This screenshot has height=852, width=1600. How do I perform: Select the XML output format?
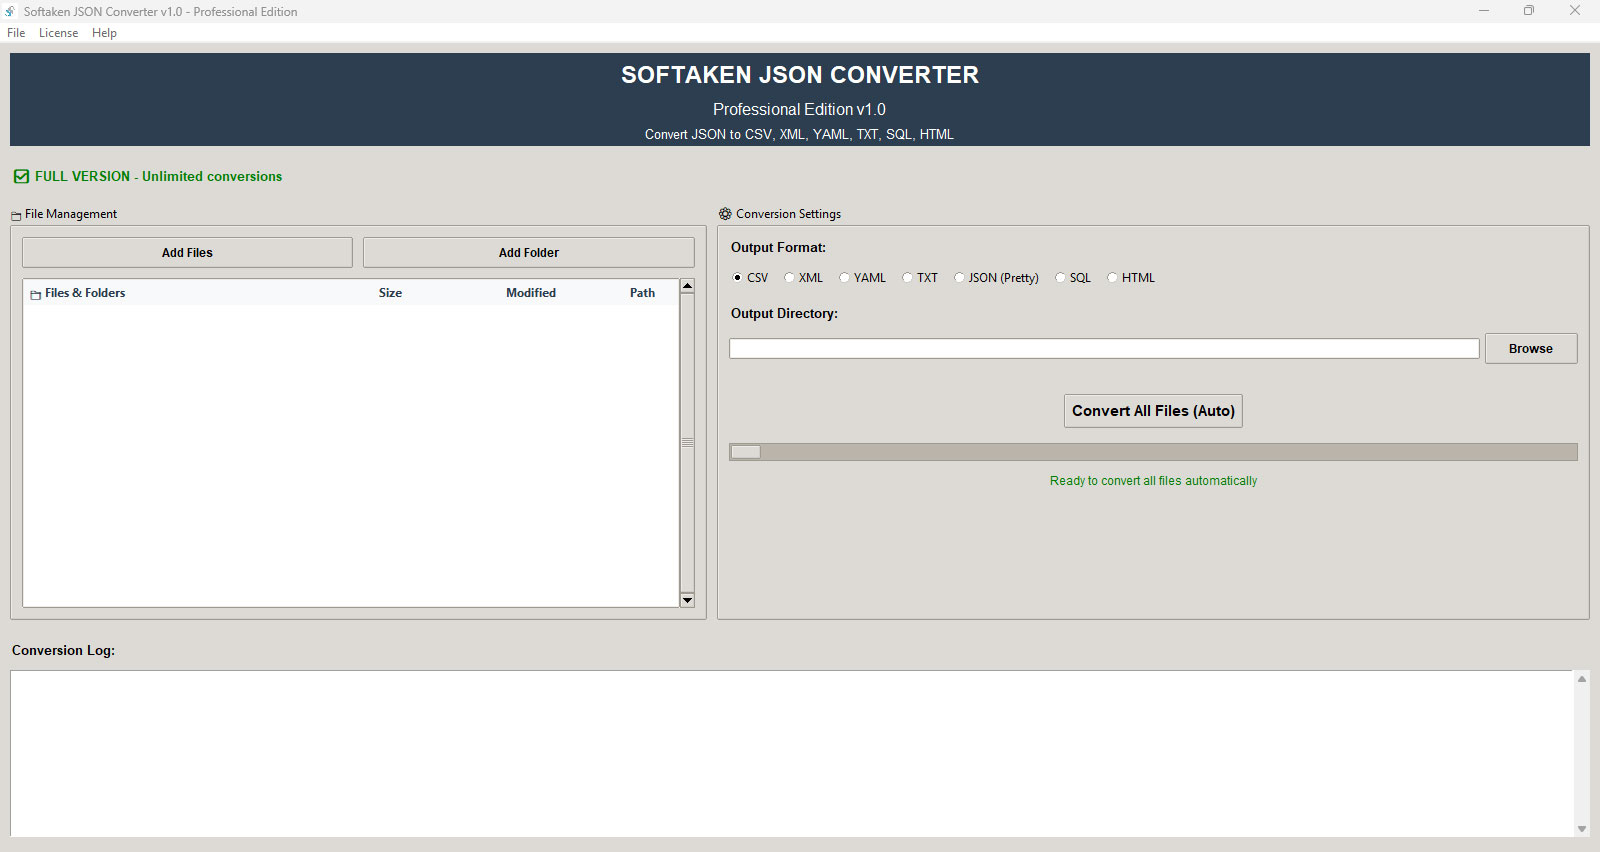790,278
